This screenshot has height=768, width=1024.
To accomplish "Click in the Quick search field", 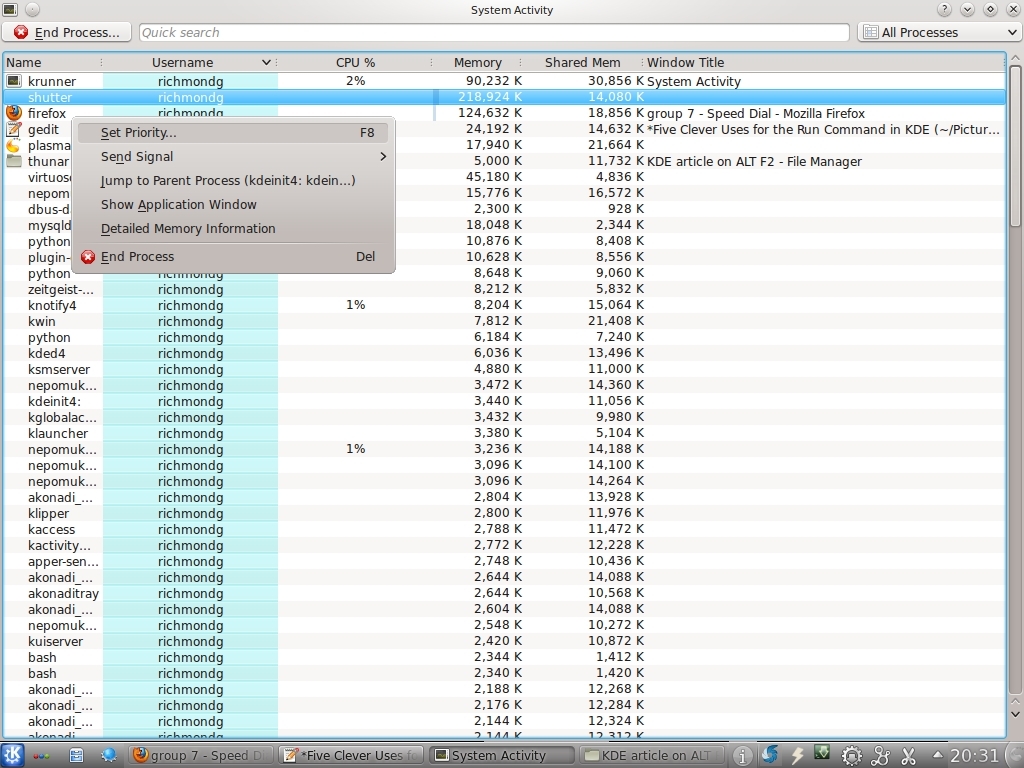I will (494, 32).
